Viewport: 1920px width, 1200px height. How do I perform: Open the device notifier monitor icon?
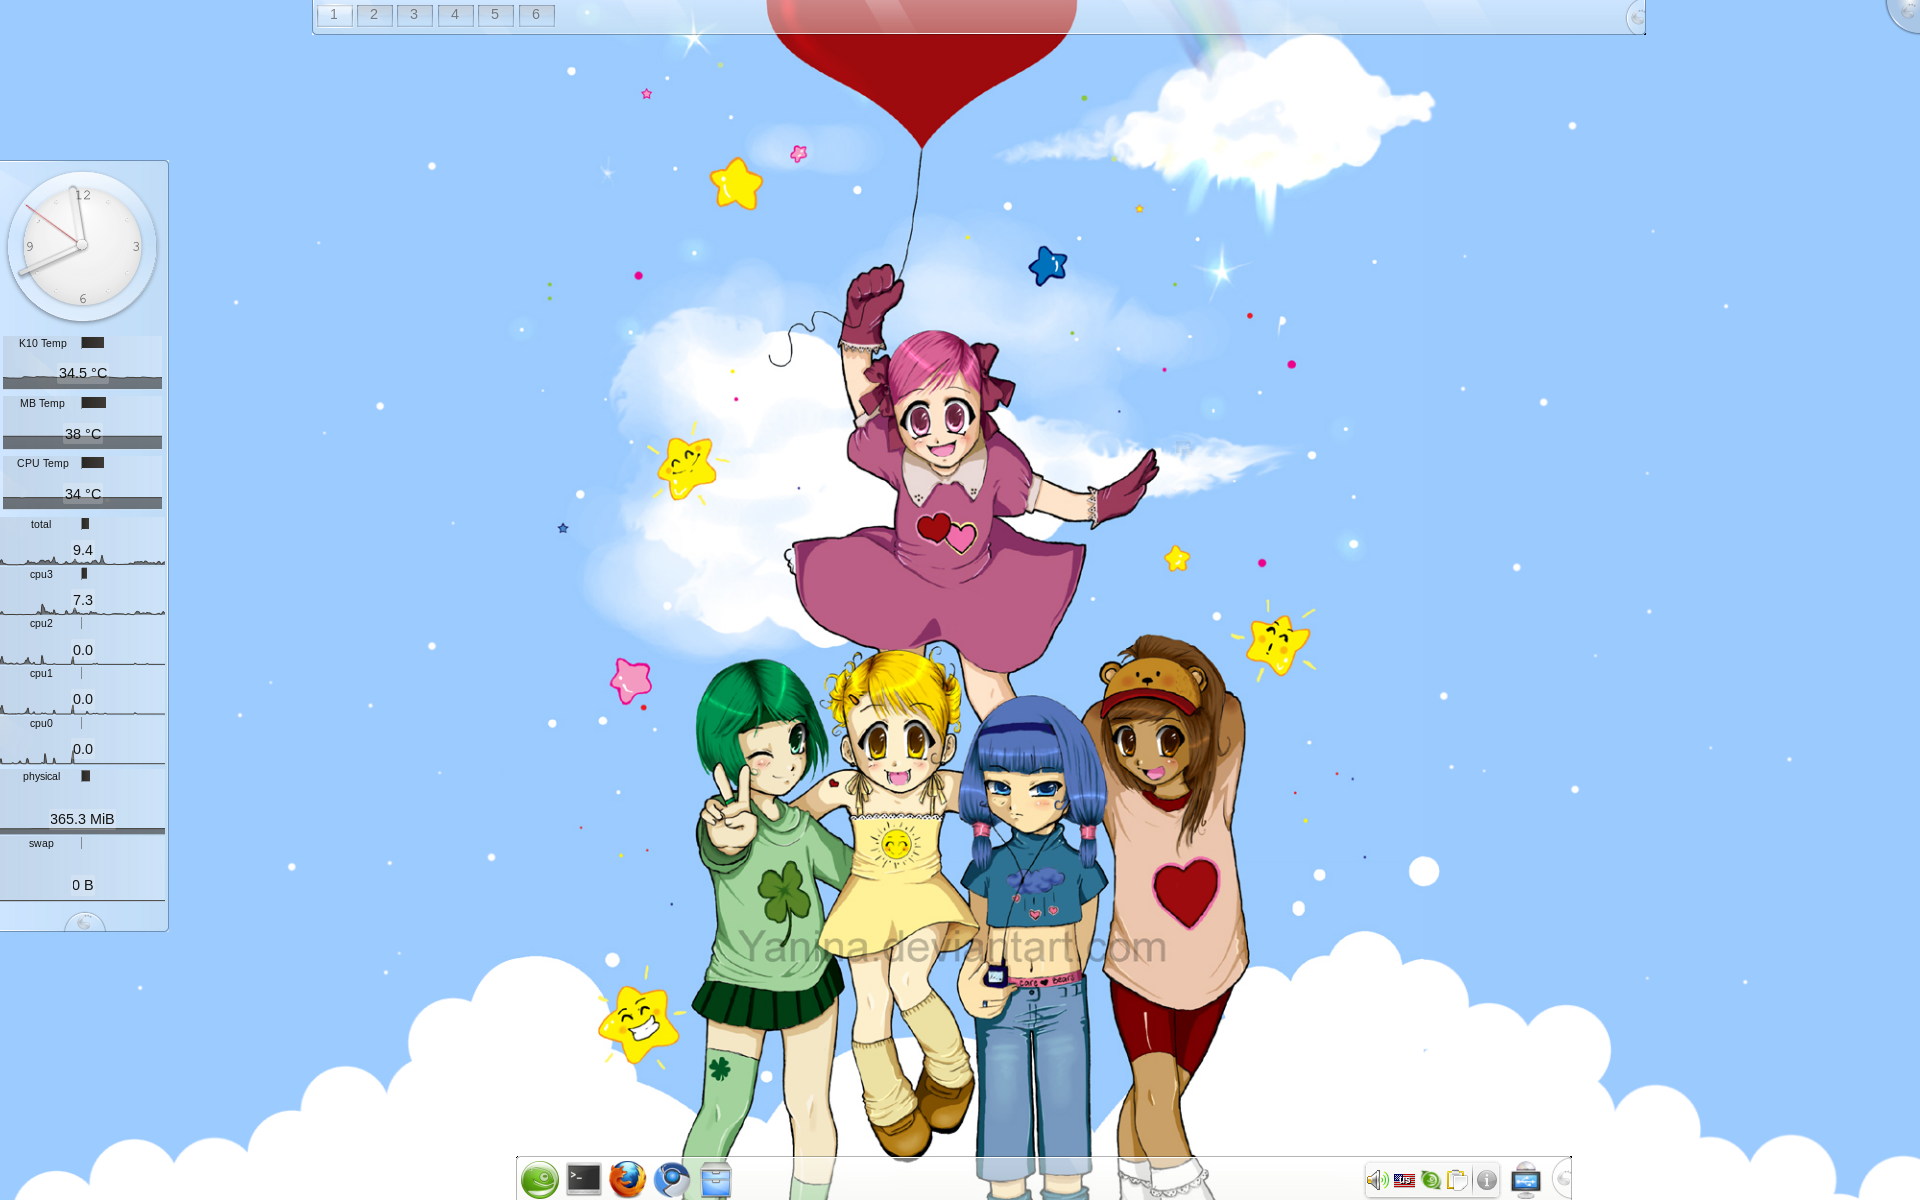pyautogui.click(x=1525, y=1180)
